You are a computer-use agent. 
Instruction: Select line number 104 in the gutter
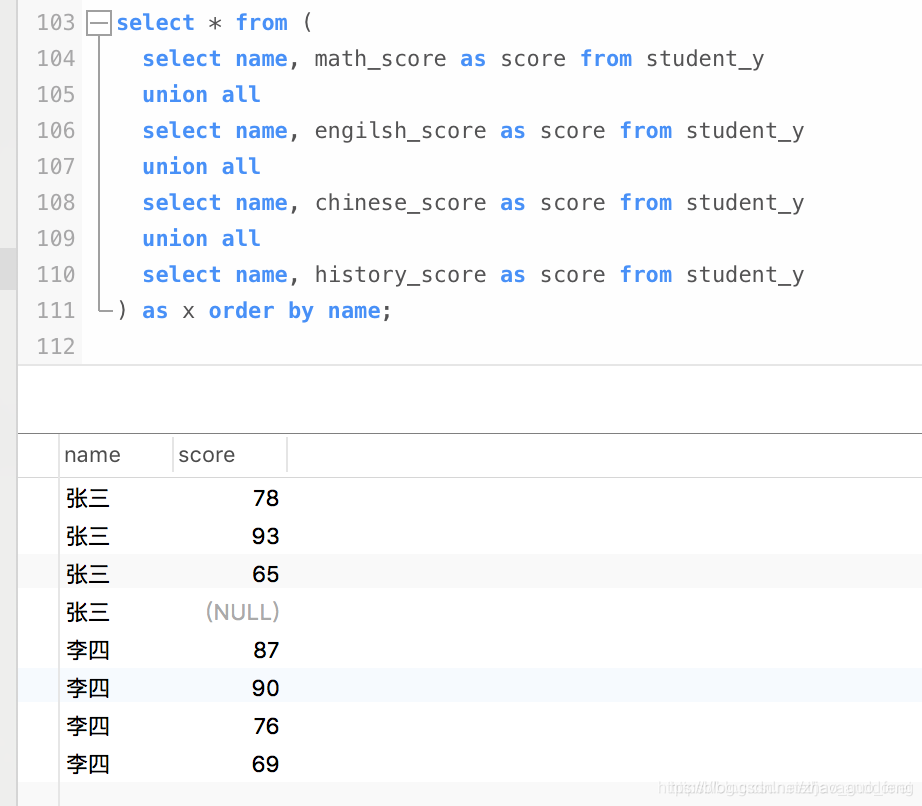click(56, 58)
